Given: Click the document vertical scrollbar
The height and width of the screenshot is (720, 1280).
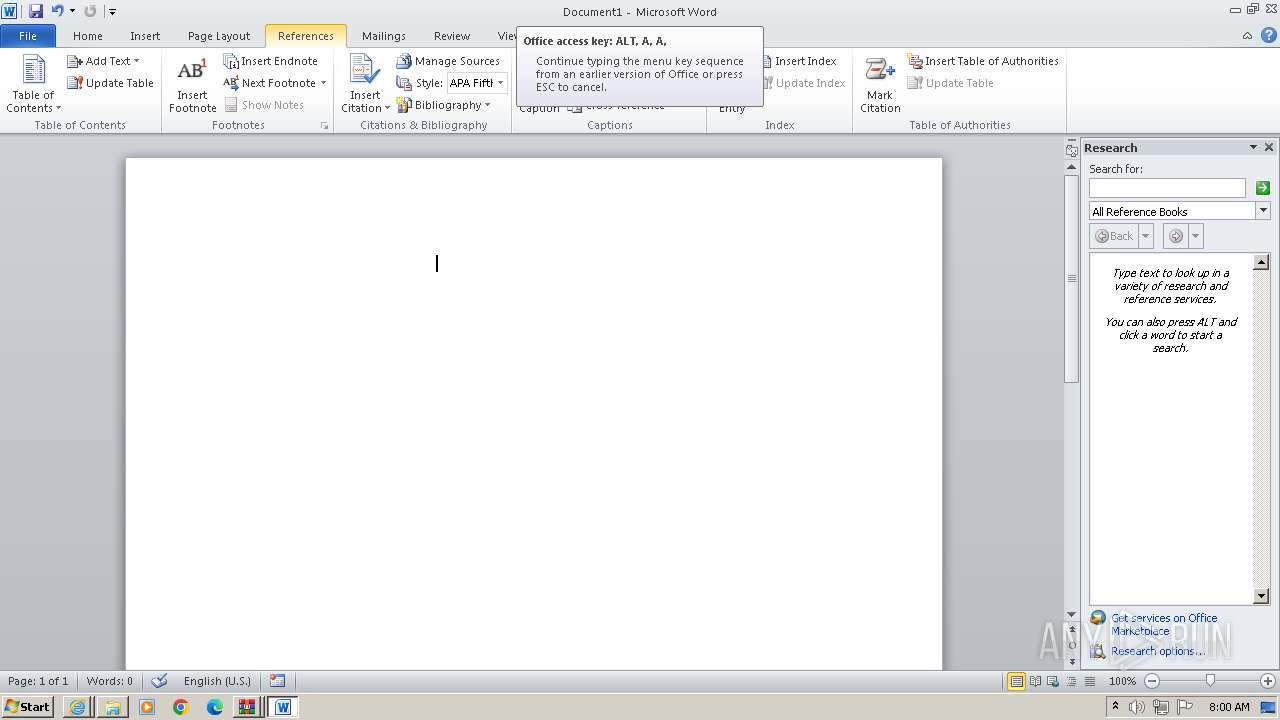Looking at the screenshot, I should (x=1072, y=278).
